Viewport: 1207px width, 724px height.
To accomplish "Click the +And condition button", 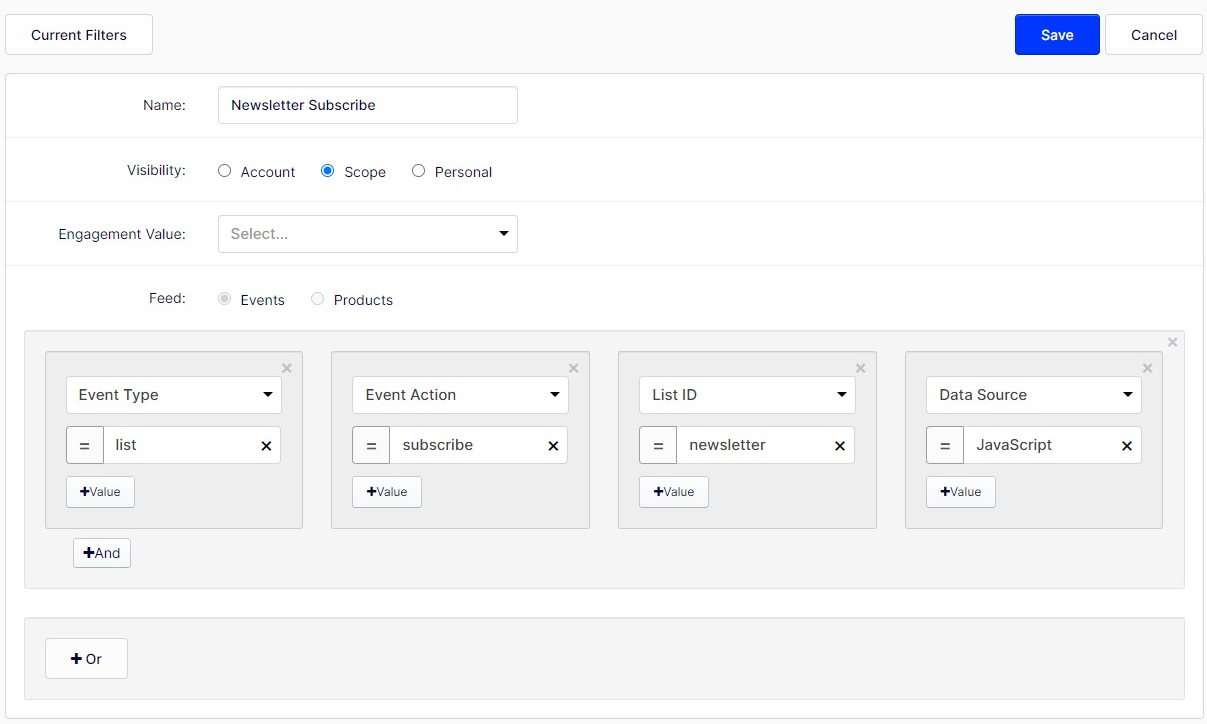I will click(x=102, y=553).
